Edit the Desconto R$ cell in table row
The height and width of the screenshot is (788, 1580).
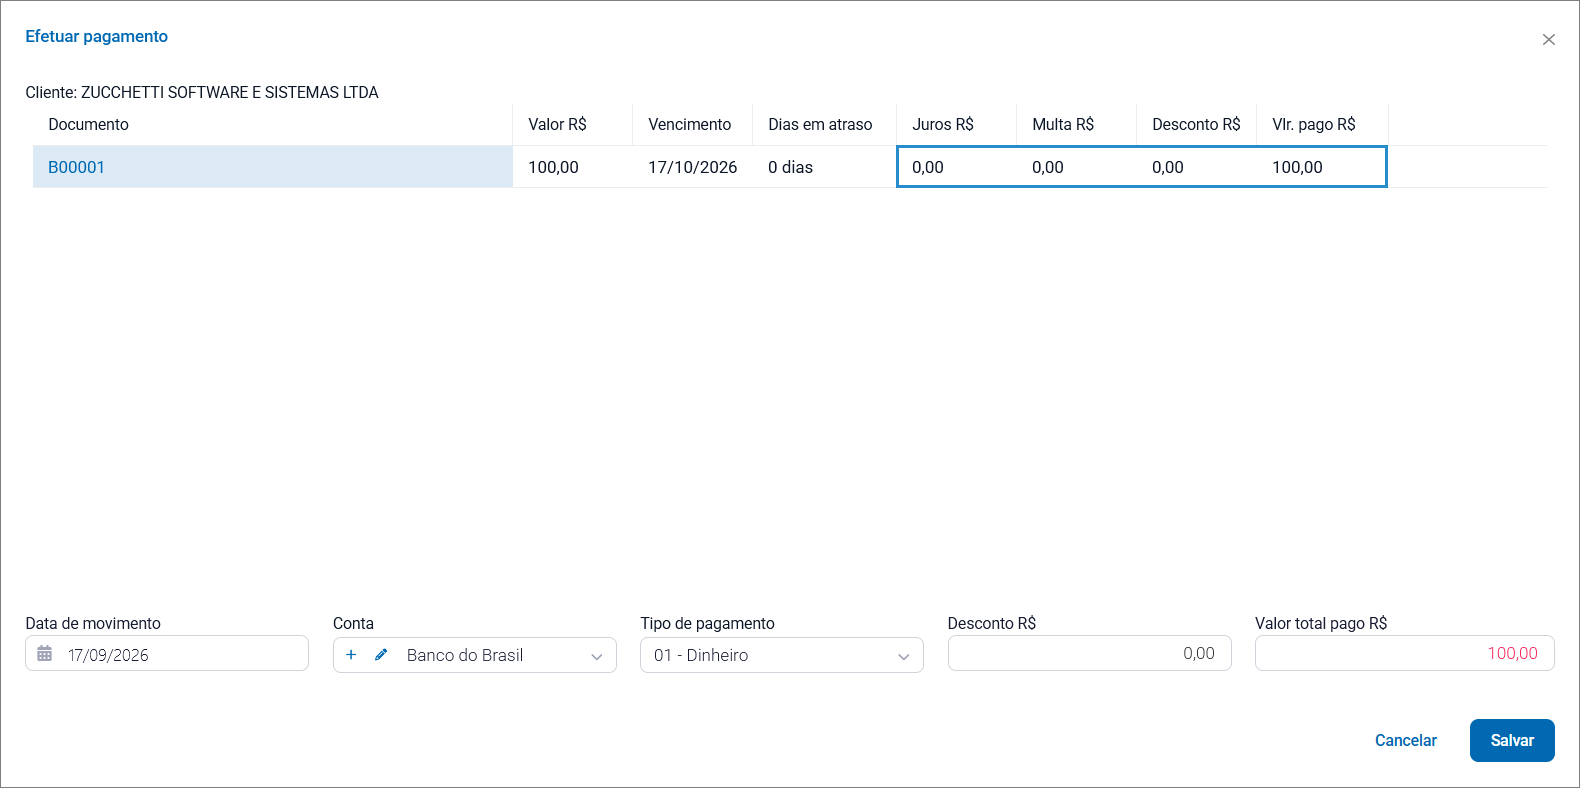point(1196,167)
